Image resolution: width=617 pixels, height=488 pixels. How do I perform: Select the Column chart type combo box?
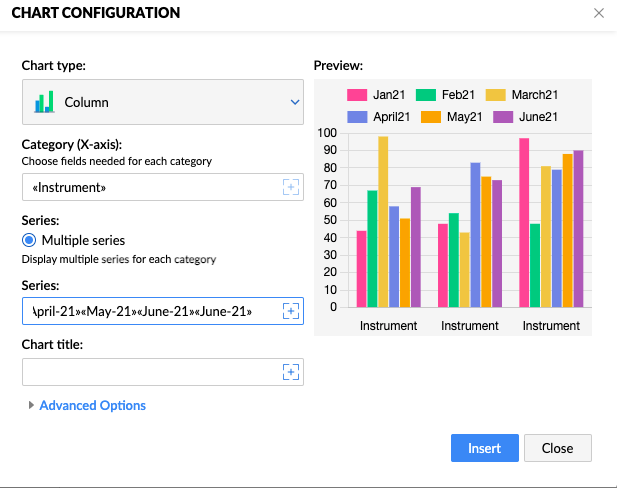(163, 102)
